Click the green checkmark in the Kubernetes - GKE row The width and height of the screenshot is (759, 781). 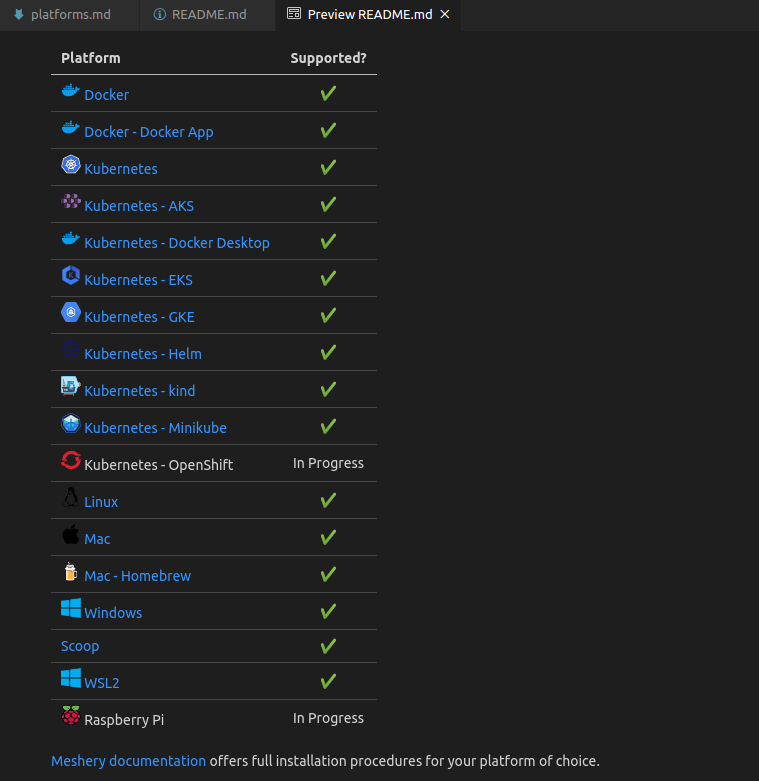pyautogui.click(x=328, y=315)
